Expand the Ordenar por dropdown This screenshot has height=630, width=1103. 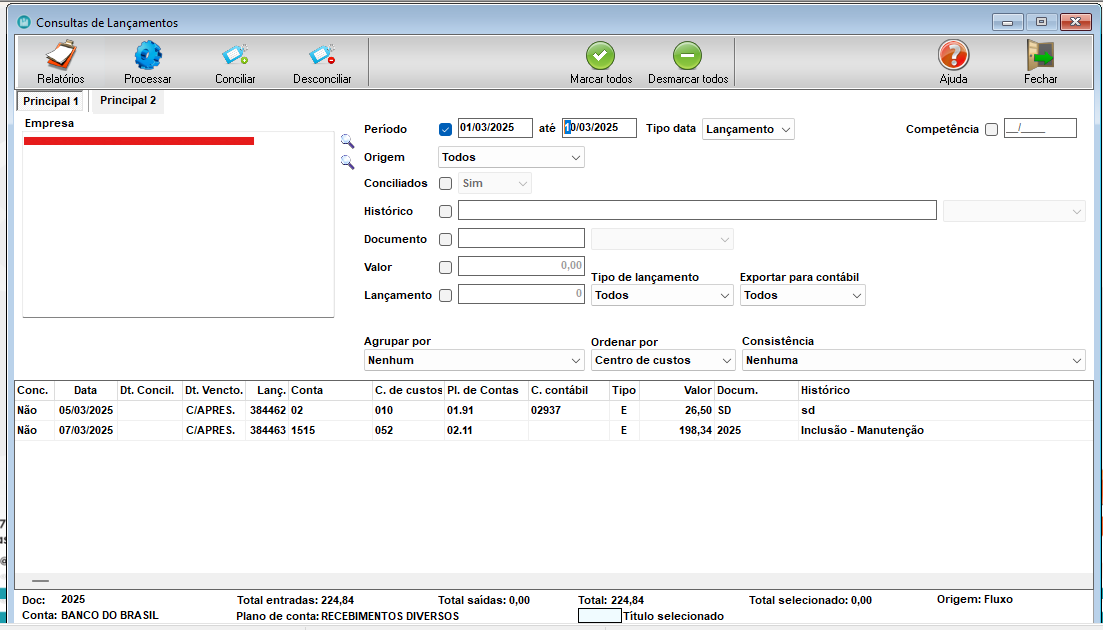662,360
